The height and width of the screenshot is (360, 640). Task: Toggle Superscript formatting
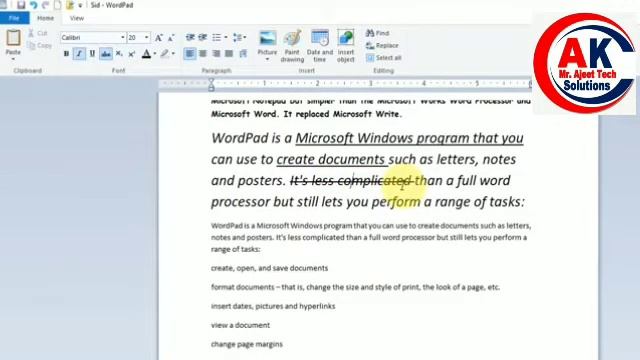(131, 53)
